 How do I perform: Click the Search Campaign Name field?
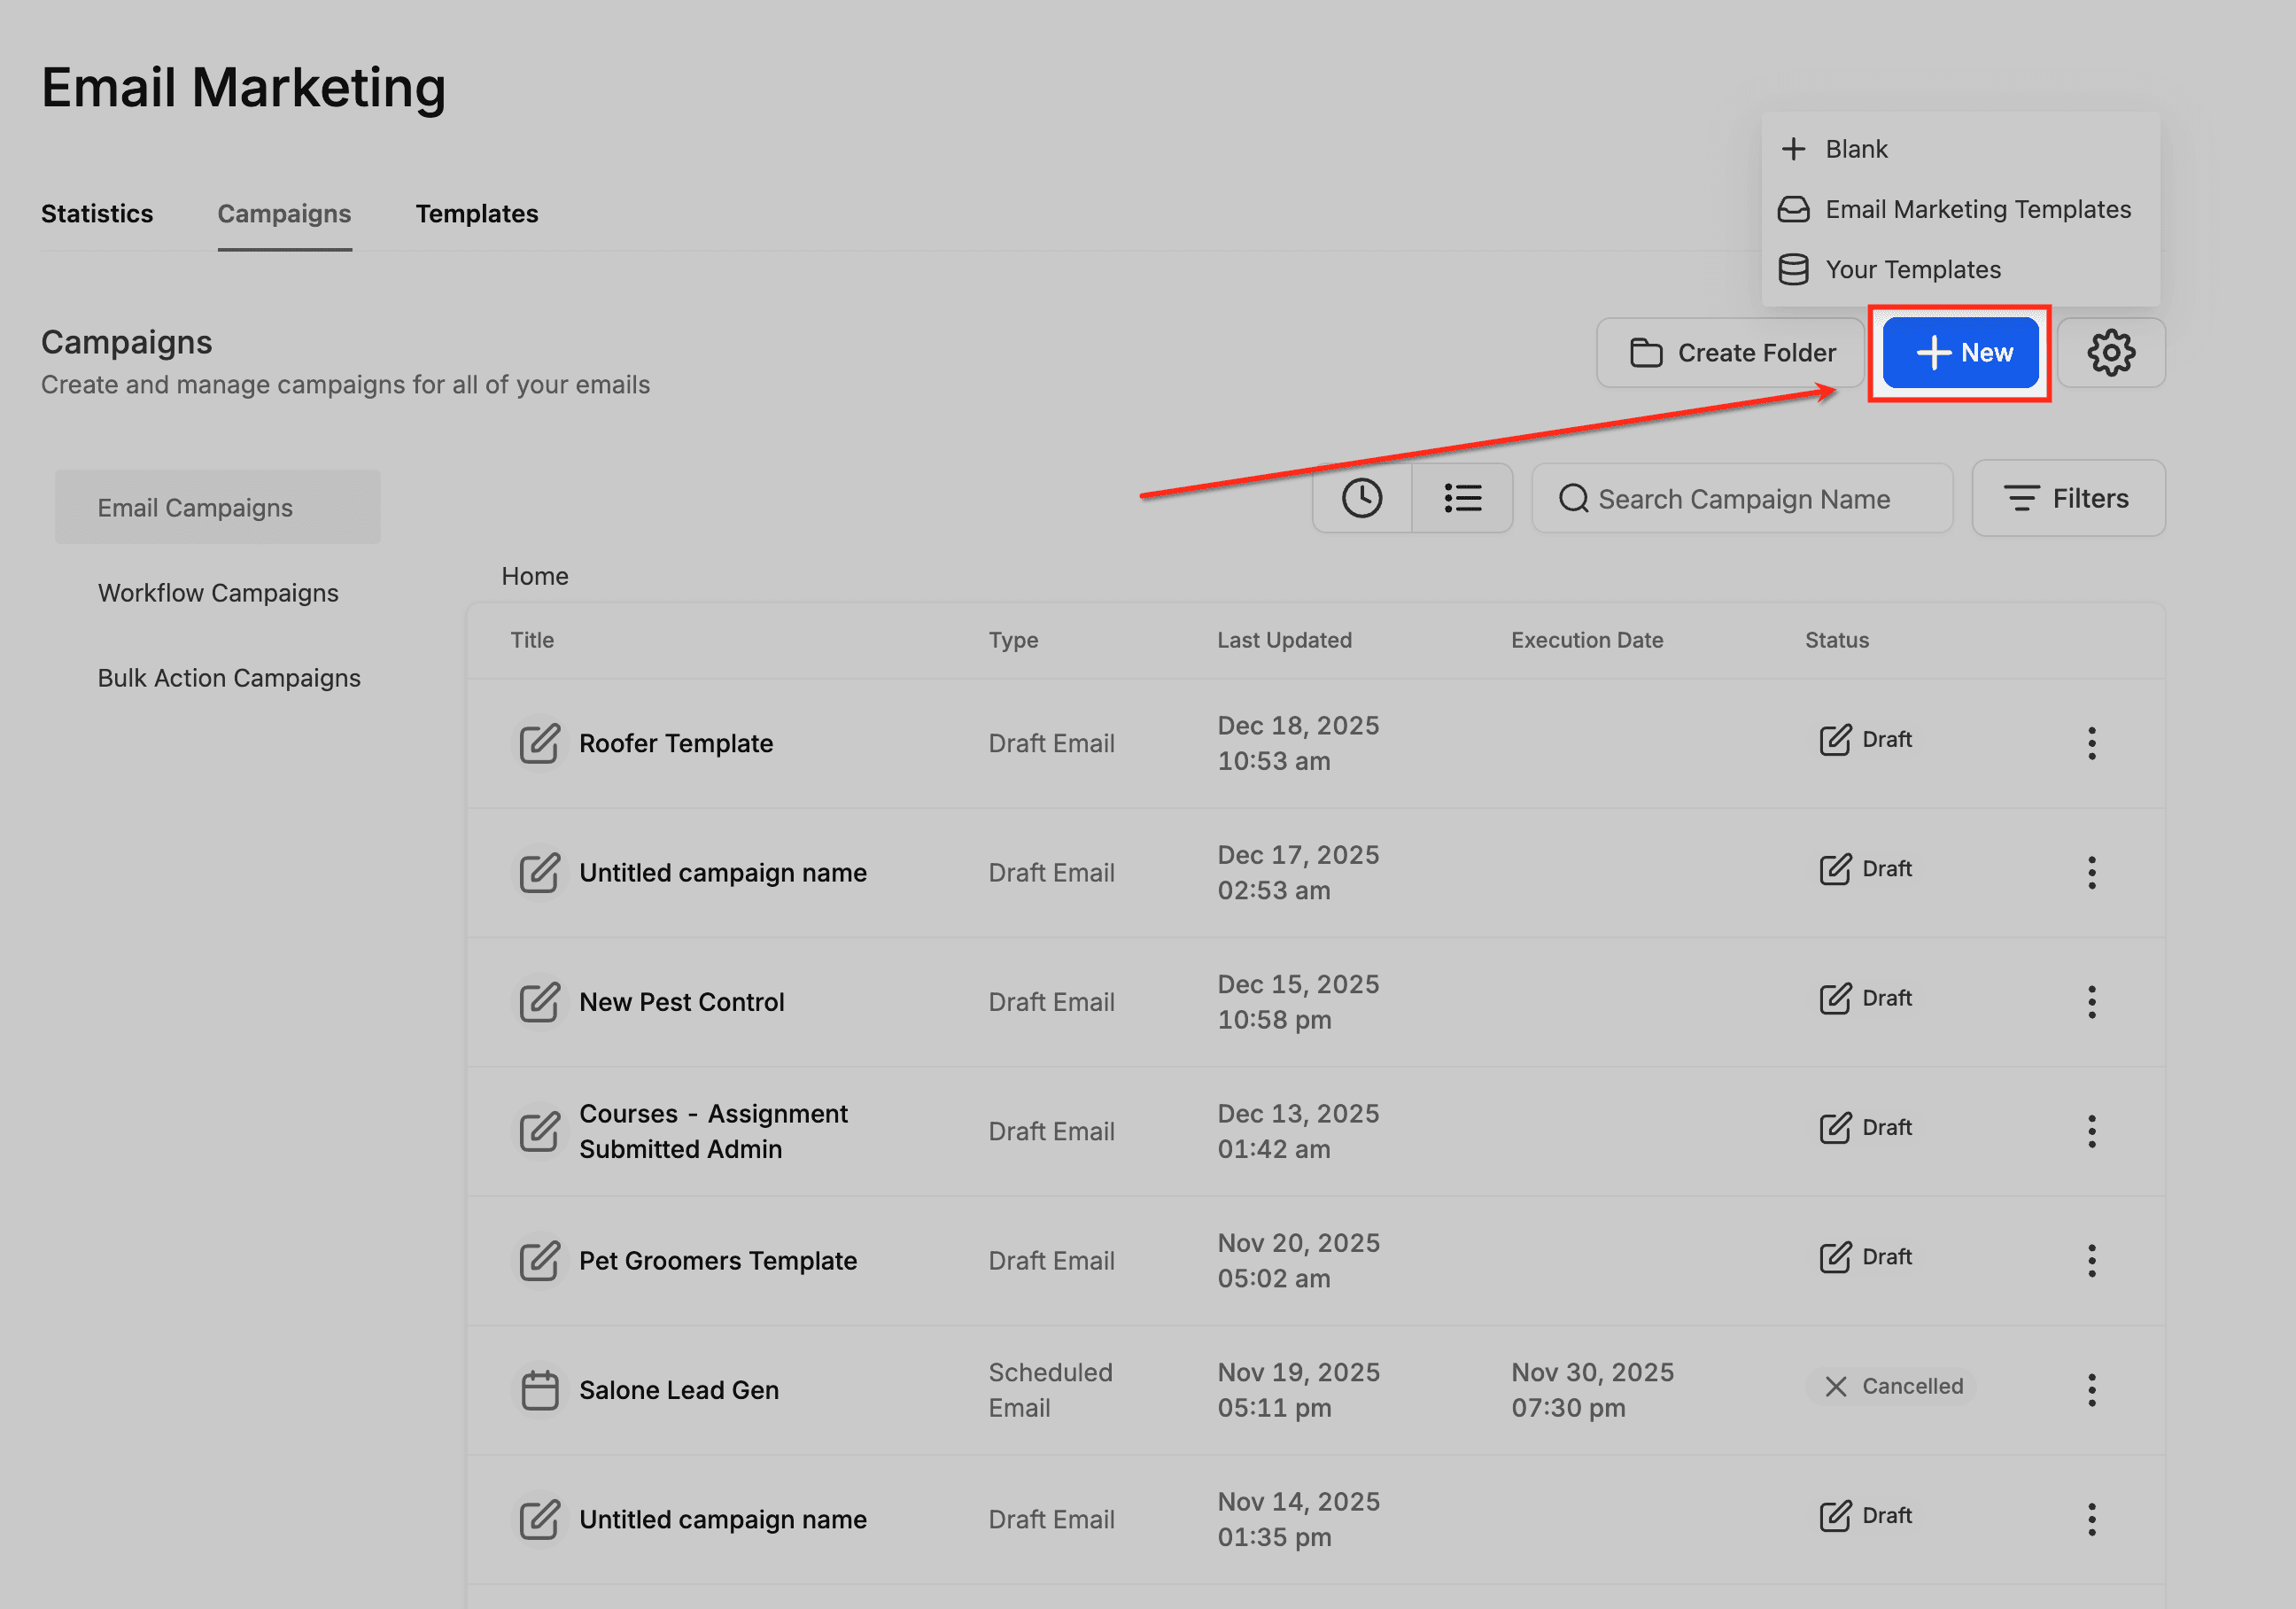pos(1743,499)
